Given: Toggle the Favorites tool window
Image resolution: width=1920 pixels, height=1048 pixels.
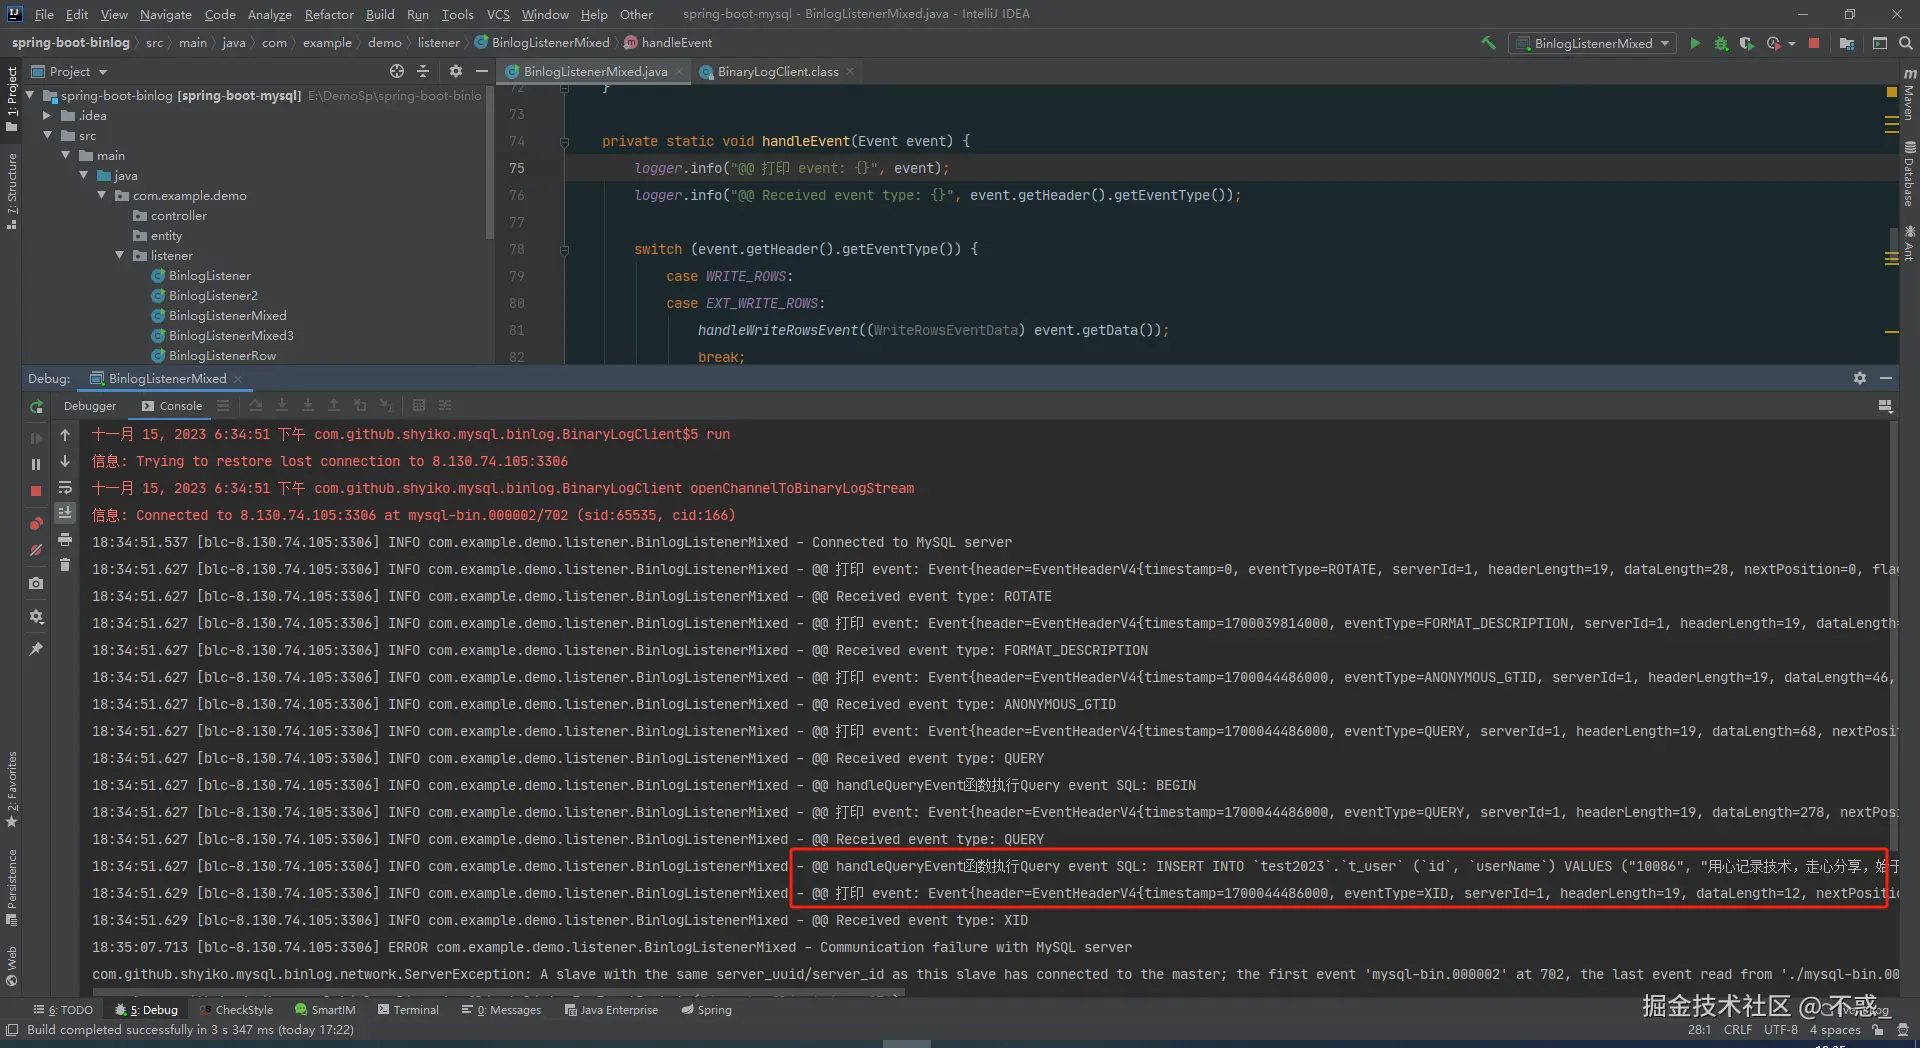Looking at the screenshot, I should point(11,790).
